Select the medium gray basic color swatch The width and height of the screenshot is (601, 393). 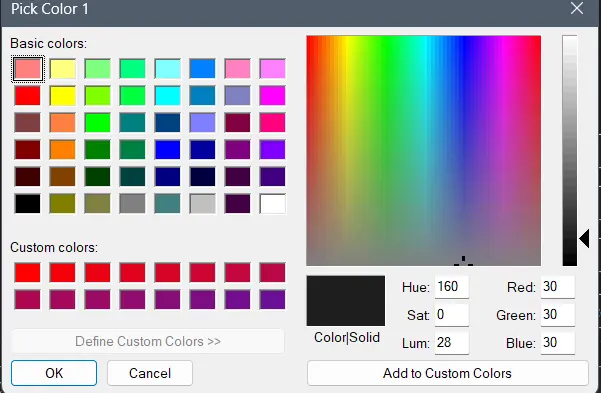(x=133, y=204)
